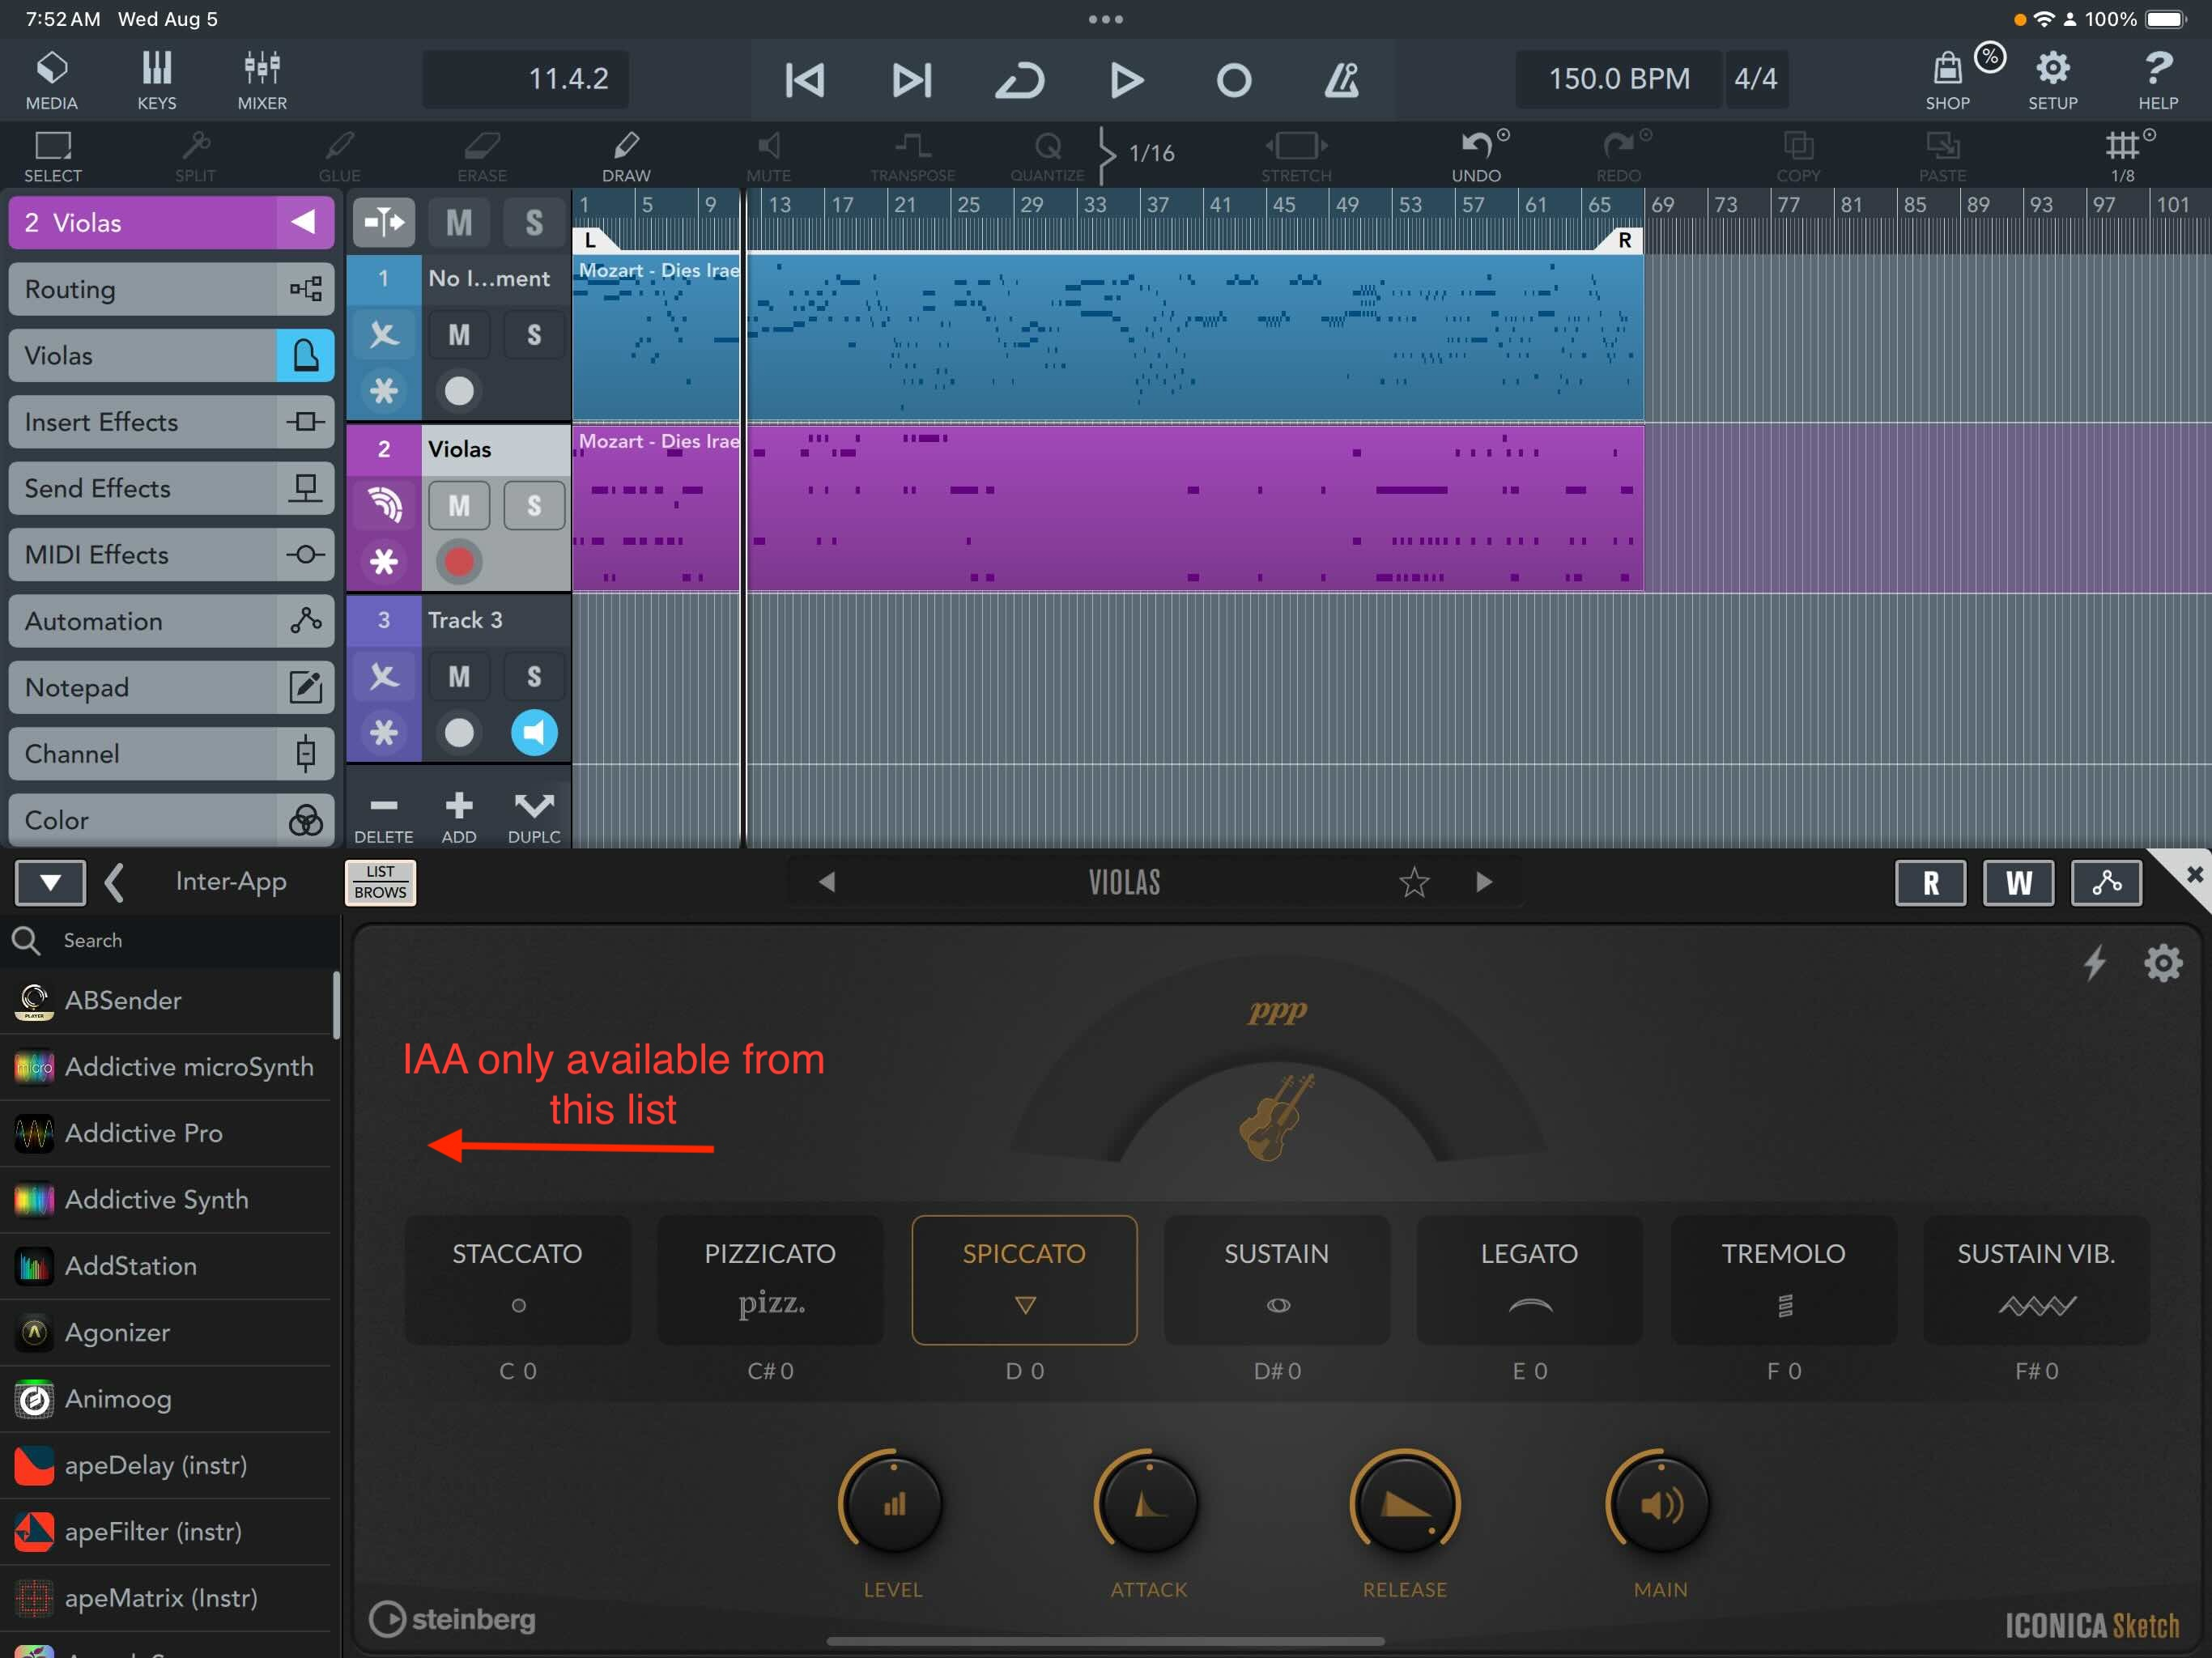
Task: Open the 1/8 grid settings
Action: [2123, 156]
